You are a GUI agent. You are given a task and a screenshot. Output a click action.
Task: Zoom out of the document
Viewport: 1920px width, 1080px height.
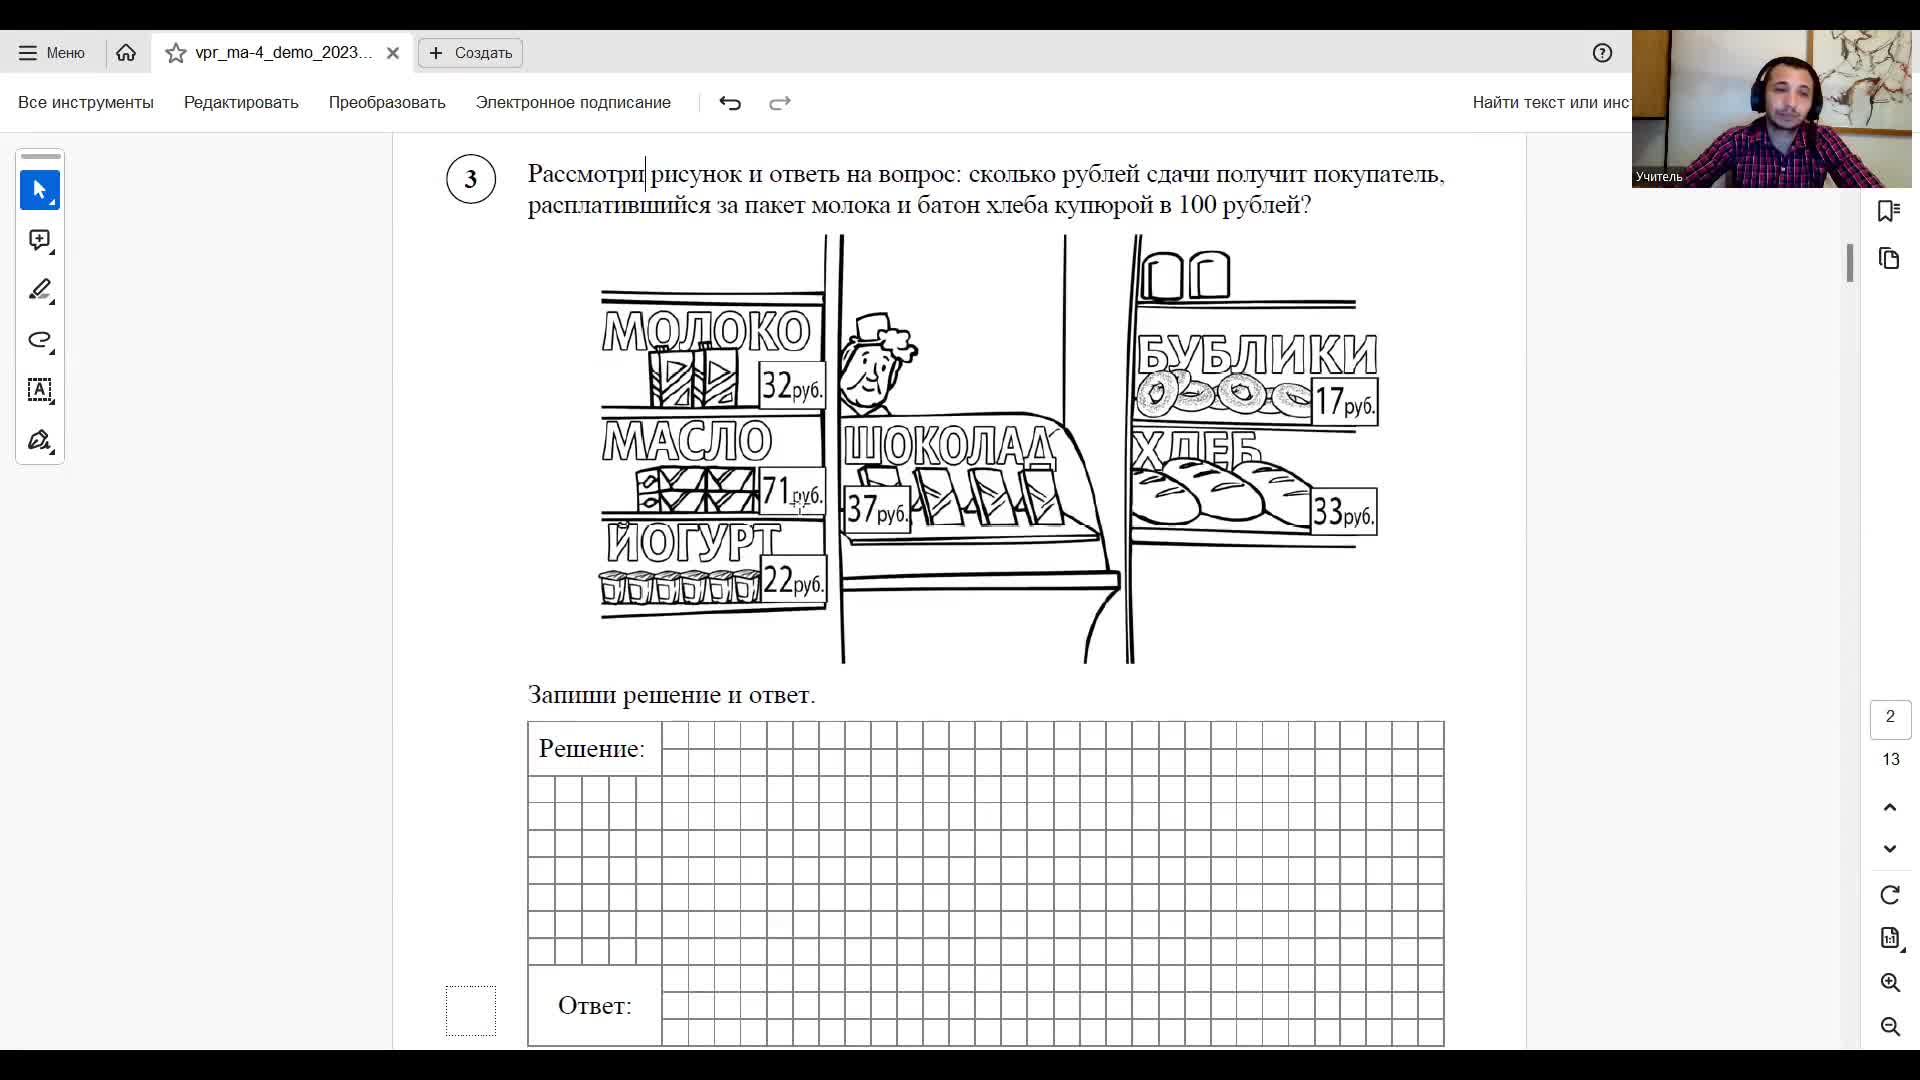pos(1890,1026)
